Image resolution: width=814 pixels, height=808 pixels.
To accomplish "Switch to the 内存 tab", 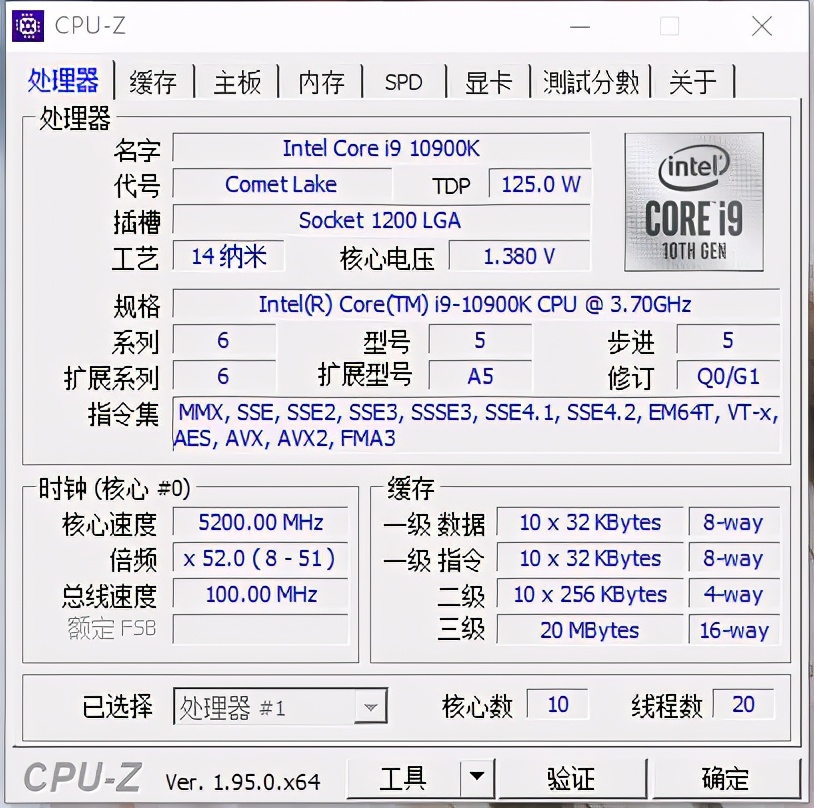I will click(x=320, y=83).
